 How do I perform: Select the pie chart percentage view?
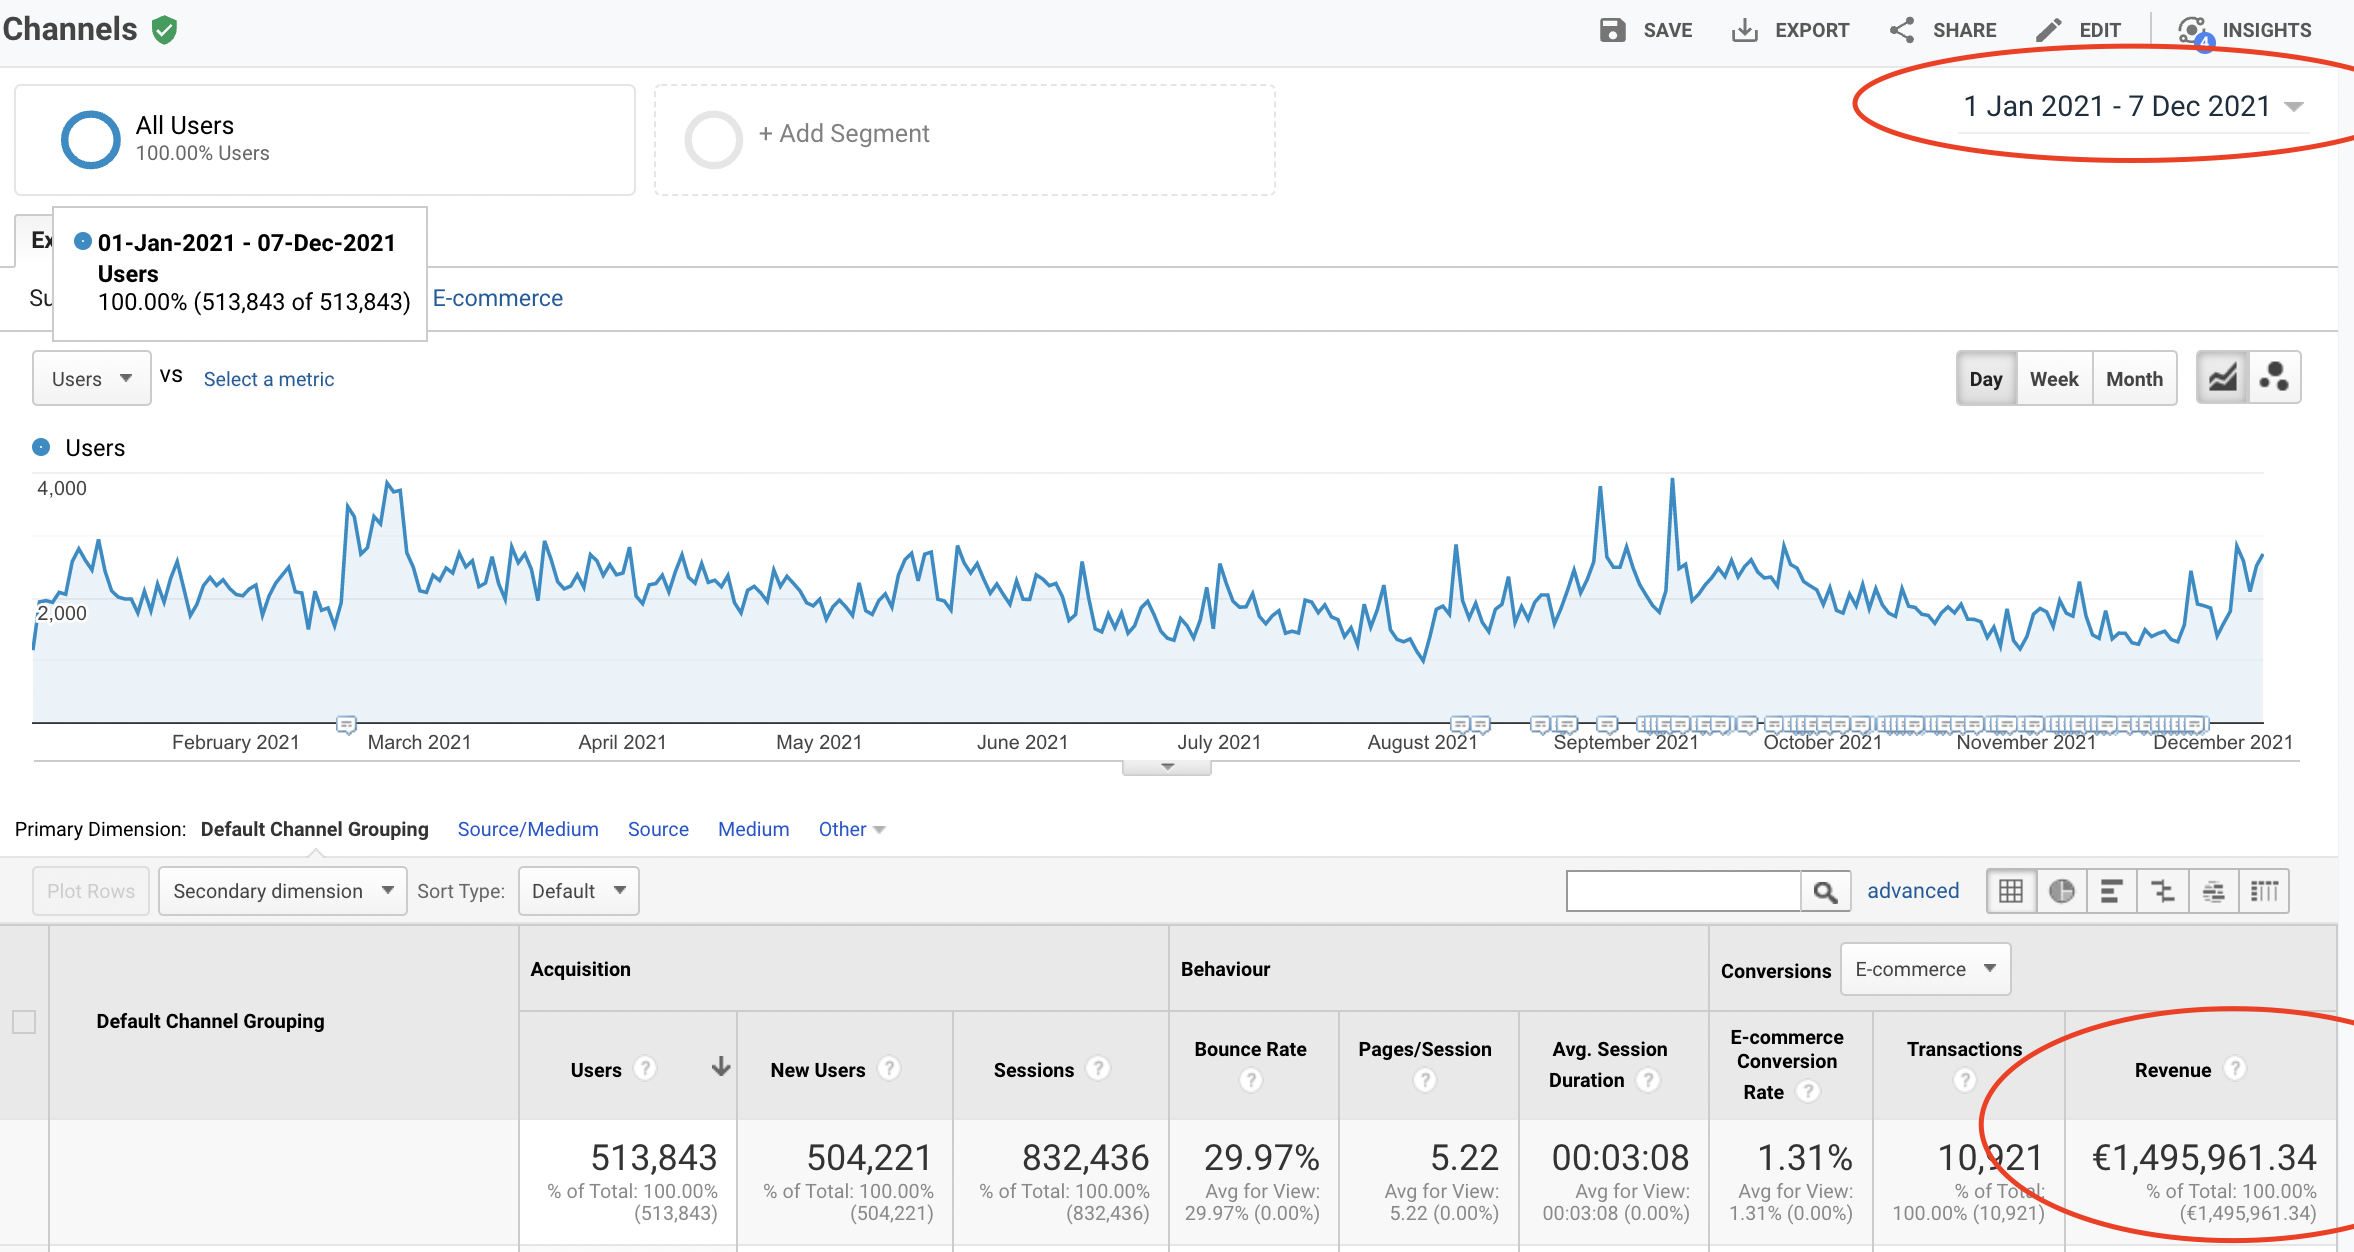tap(2061, 891)
